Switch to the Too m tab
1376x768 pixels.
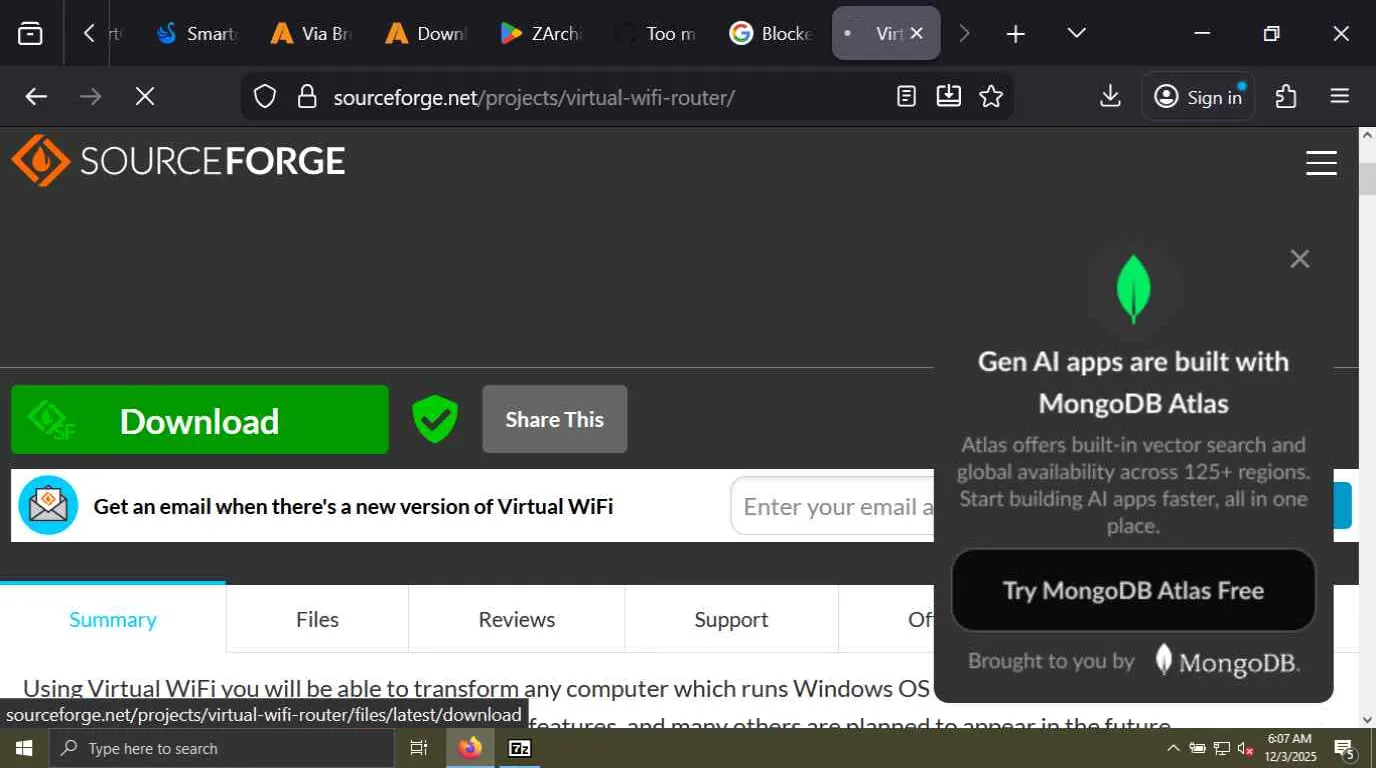tap(656, 34)
